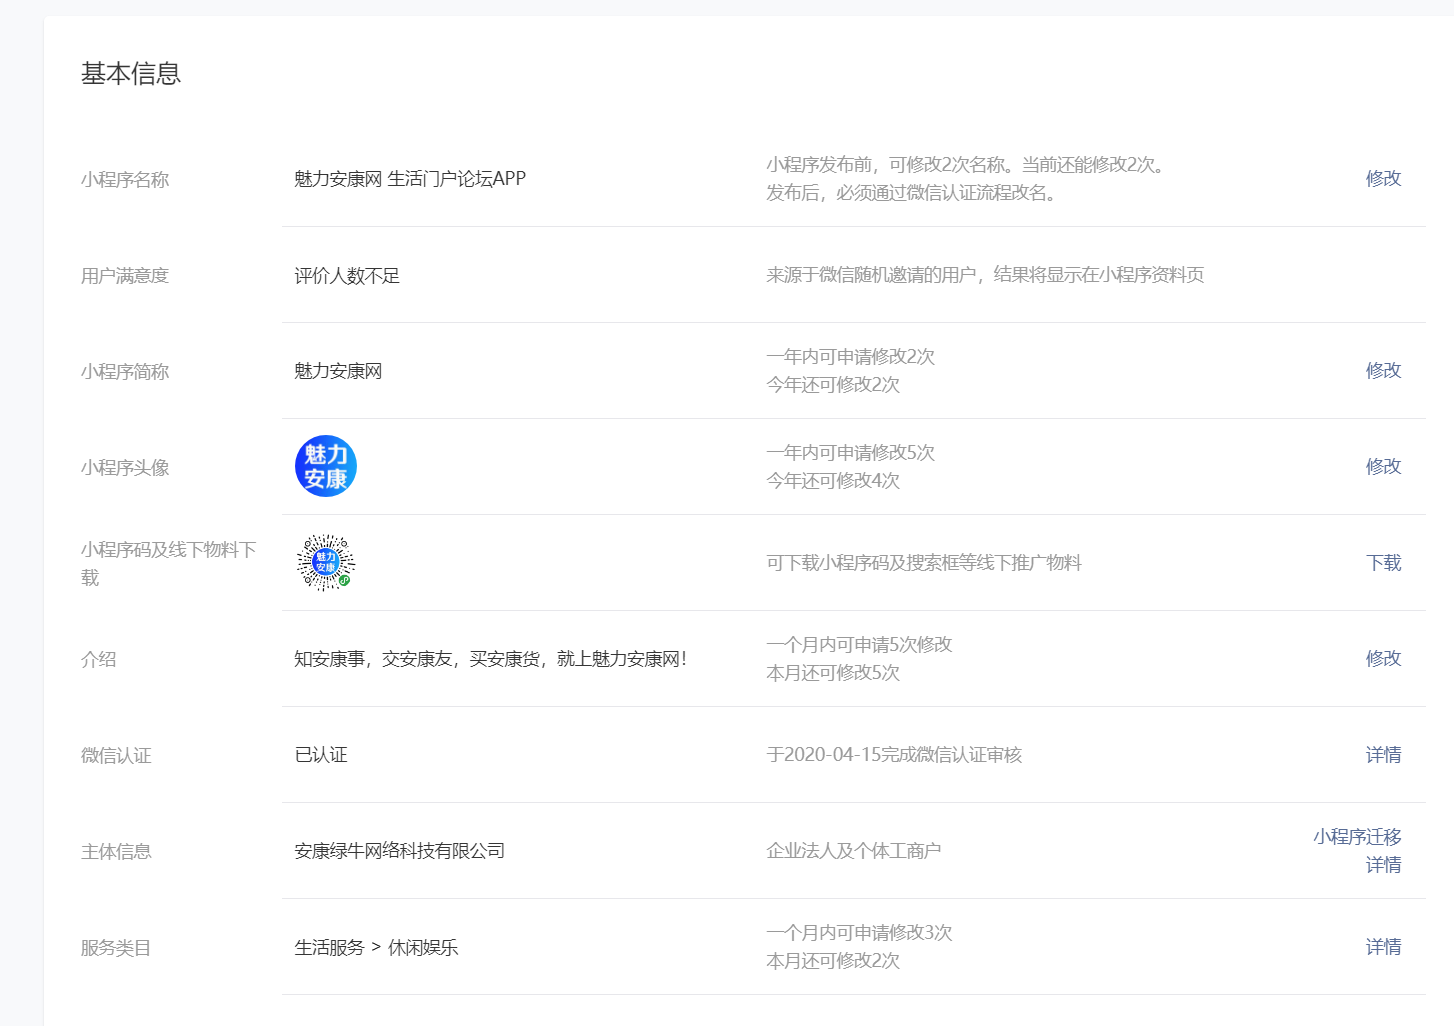Click the 魅力安康 avatar icon
This screenshot has width=1454, height=1026.
tap(326, 466)
